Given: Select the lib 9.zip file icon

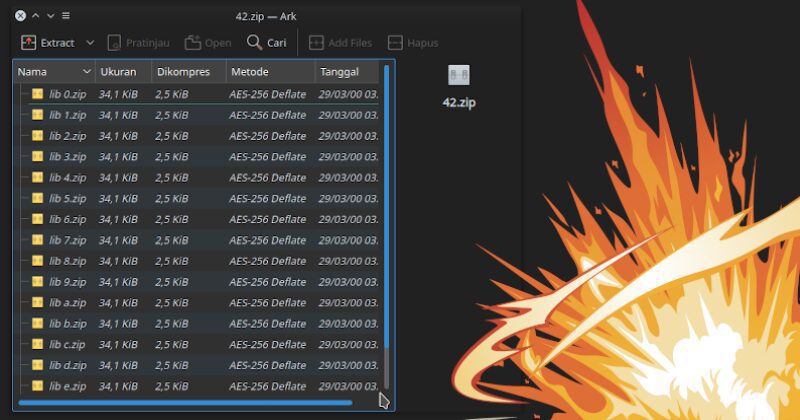Looking at the screenshot, I should point(37,282).
